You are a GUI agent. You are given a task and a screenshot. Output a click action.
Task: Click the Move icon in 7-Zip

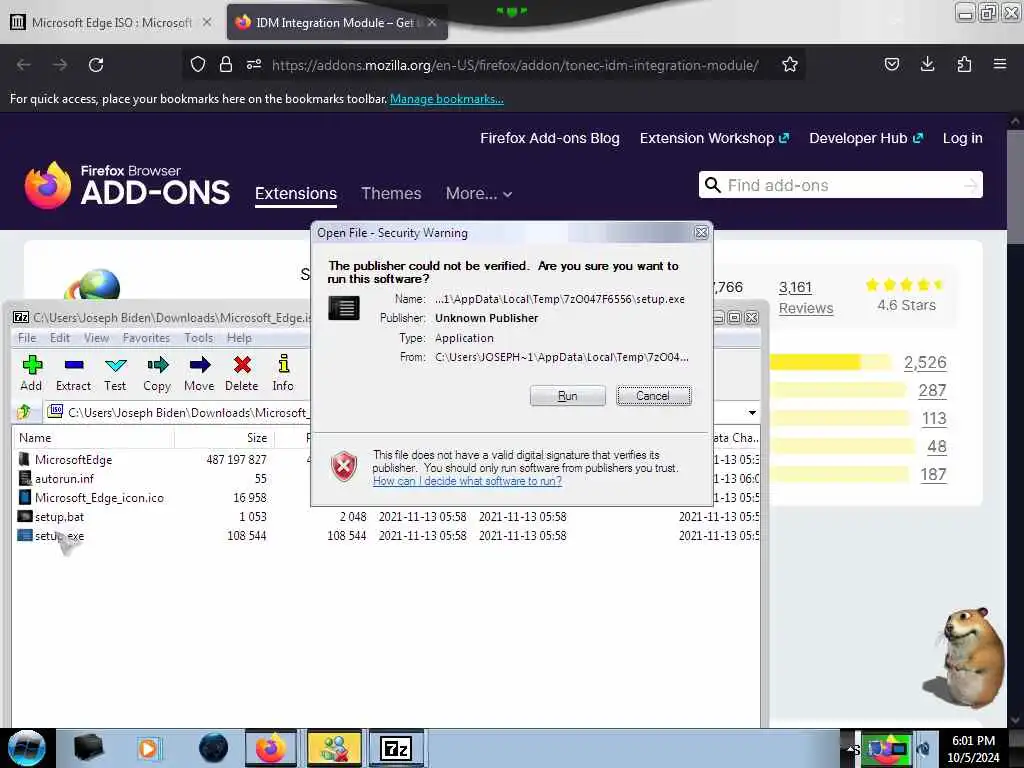[199, 373]
